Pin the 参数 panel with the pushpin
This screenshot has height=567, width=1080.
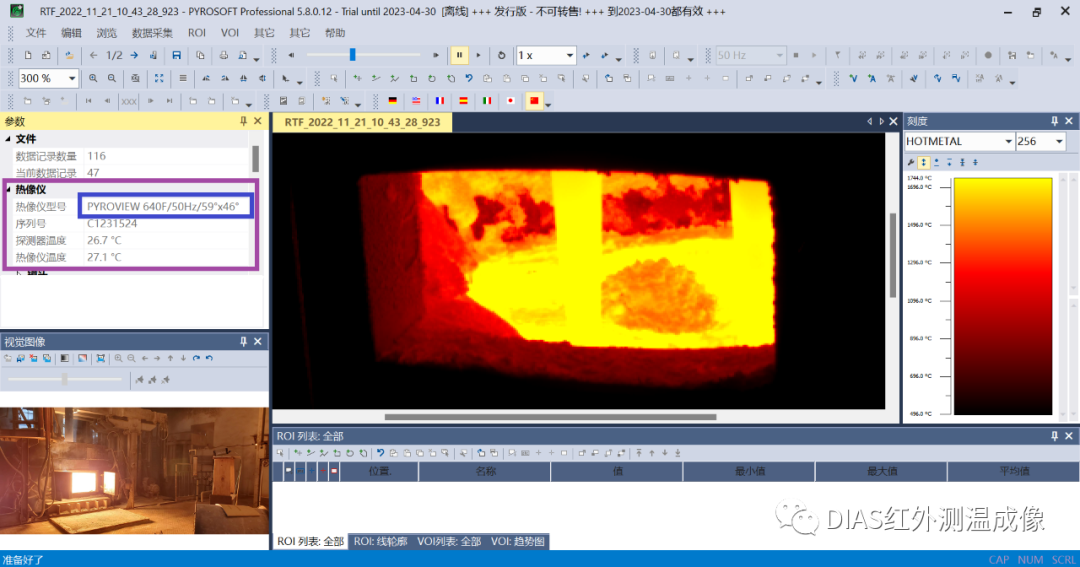243,121
